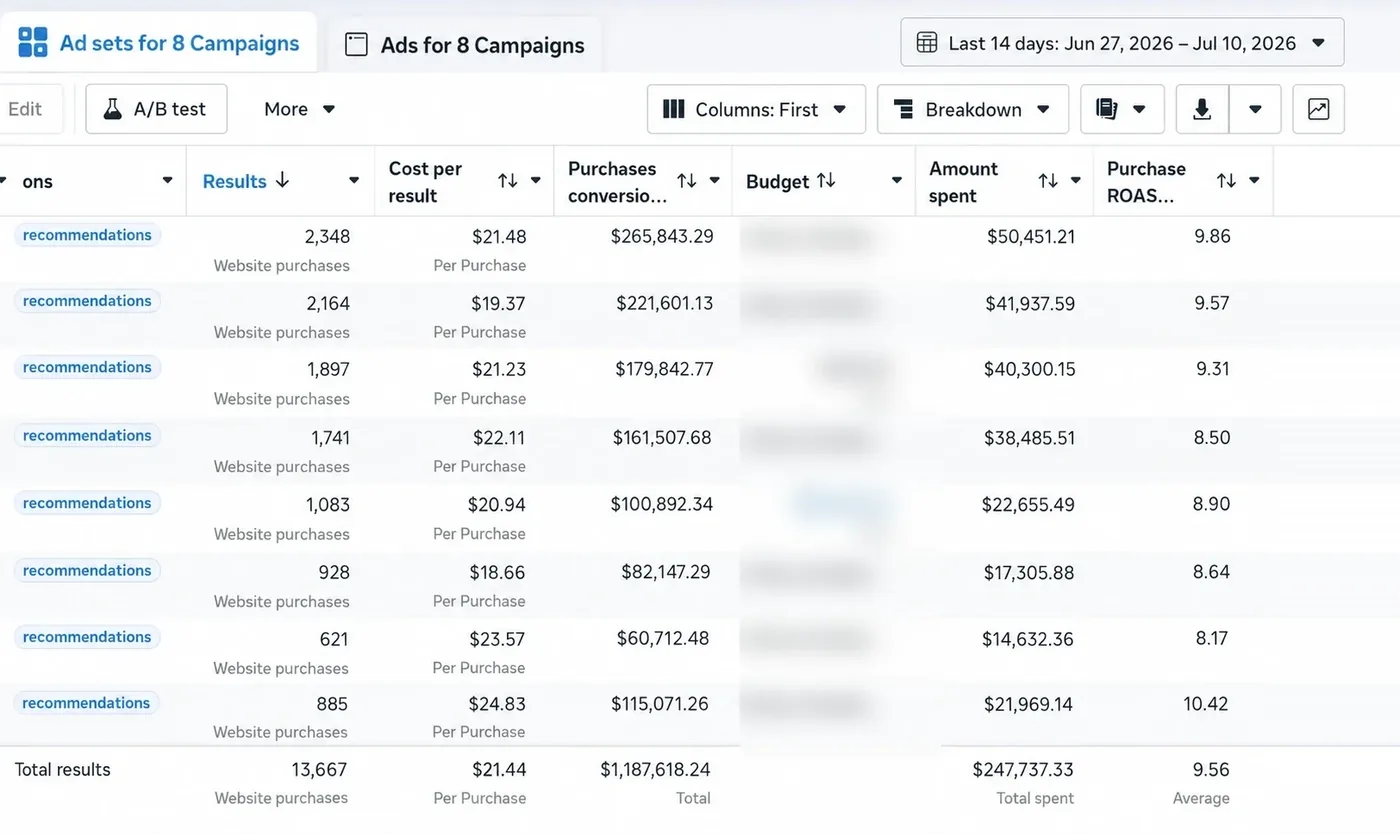
Task: Switch to Ads for 8 Campaigns tab
Action: (464, 45)
